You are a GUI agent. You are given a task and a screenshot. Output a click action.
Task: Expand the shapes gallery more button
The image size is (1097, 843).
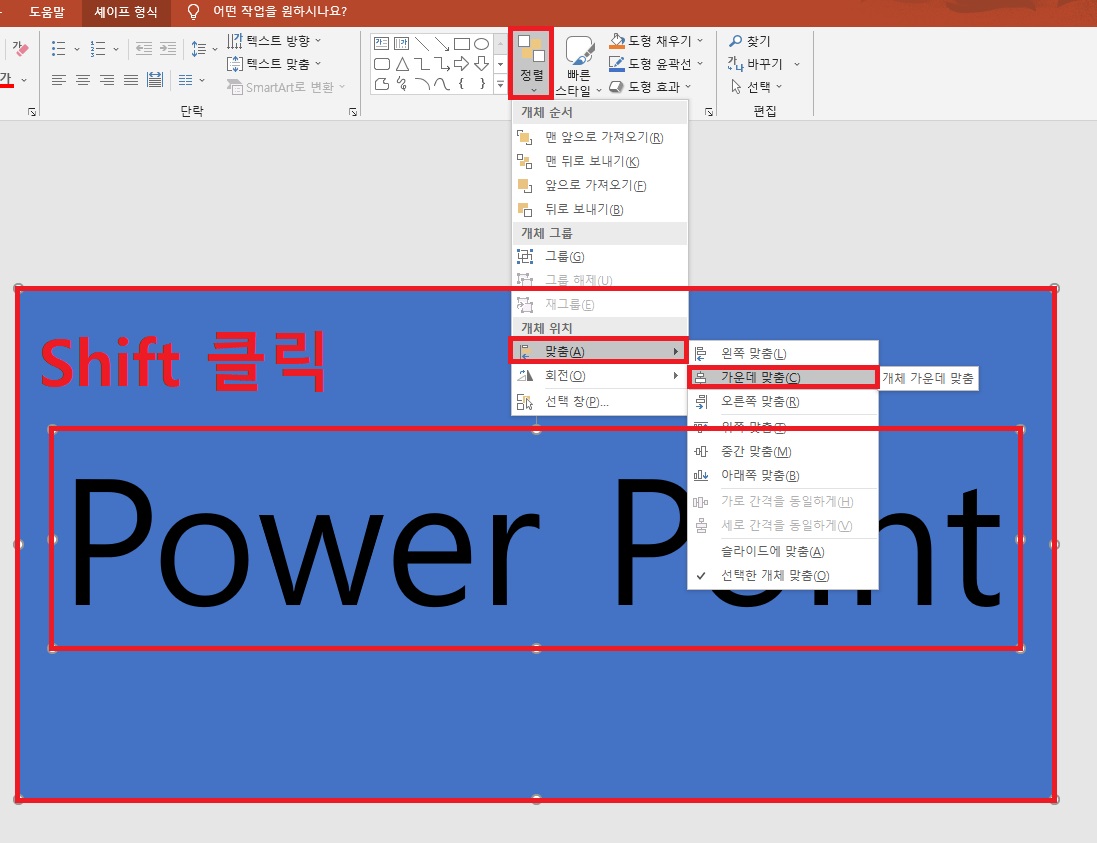[500, 84]
